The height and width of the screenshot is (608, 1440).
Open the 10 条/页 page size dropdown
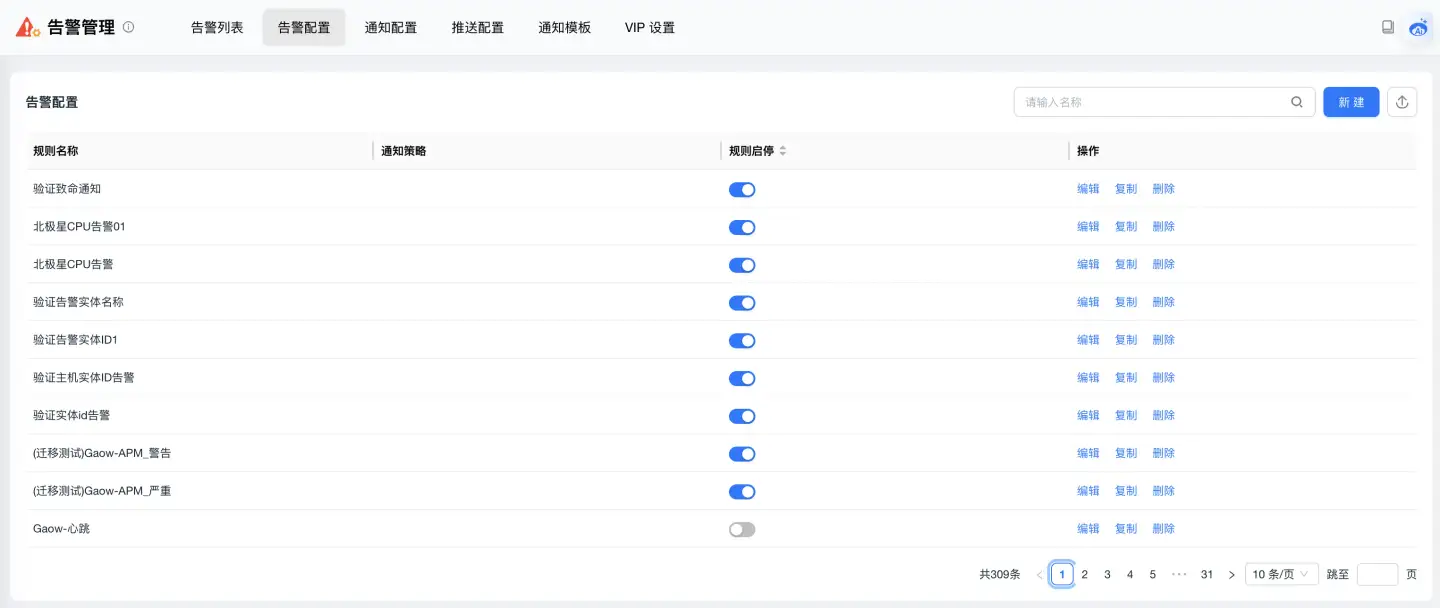(x=1280, y=573)
